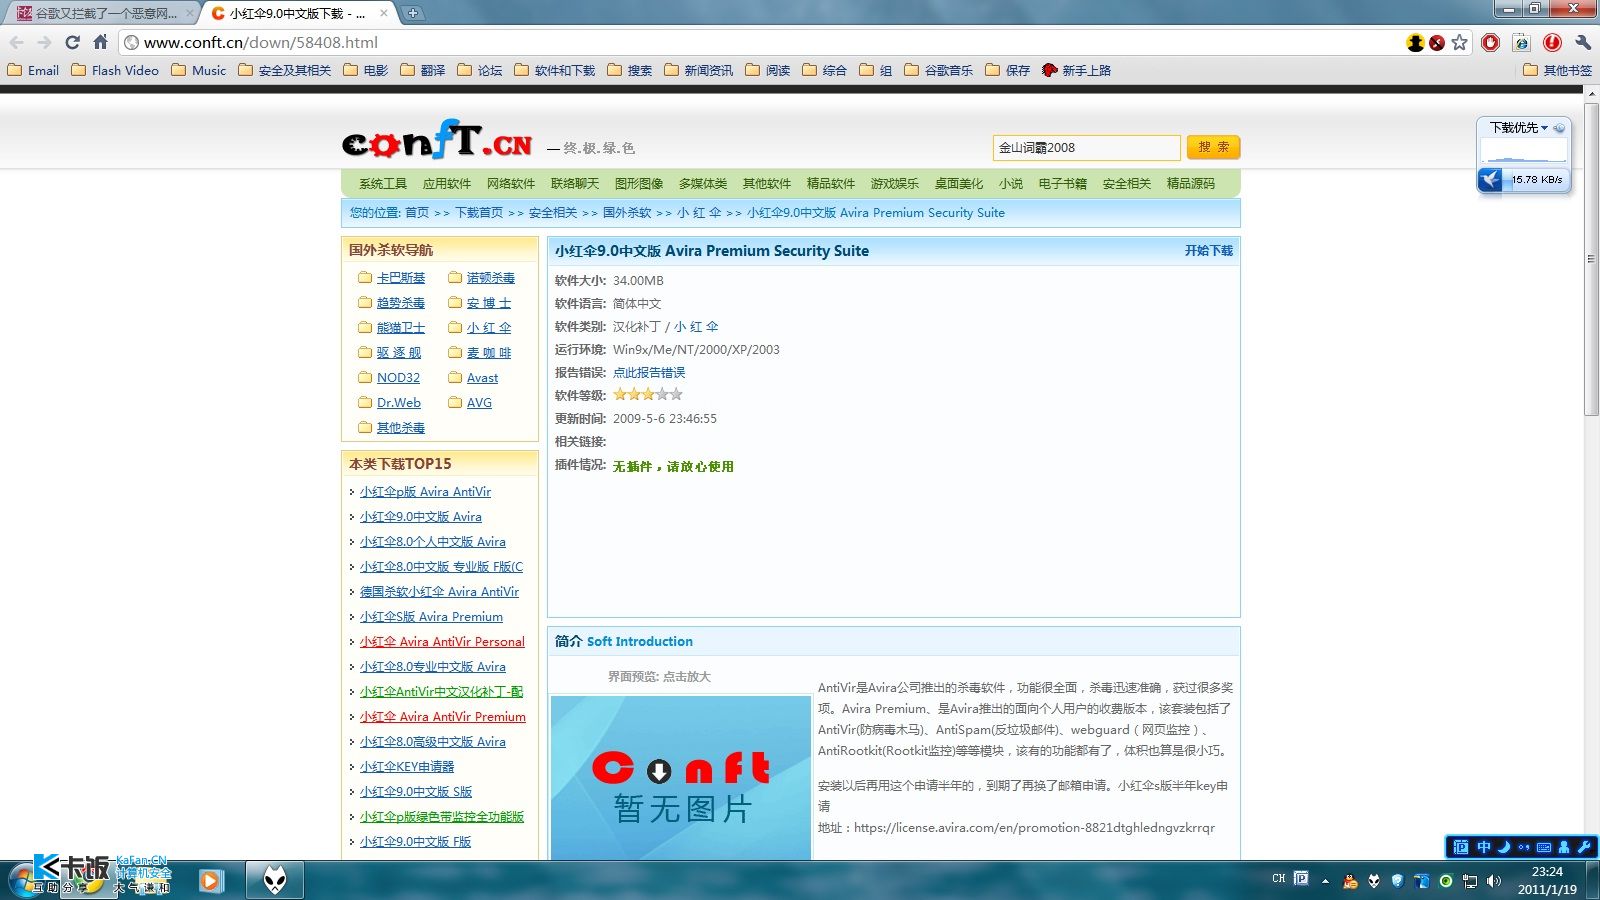Click the three-star software rating
This screenshot has height=900, width=1600.
[x=648, y=395]
